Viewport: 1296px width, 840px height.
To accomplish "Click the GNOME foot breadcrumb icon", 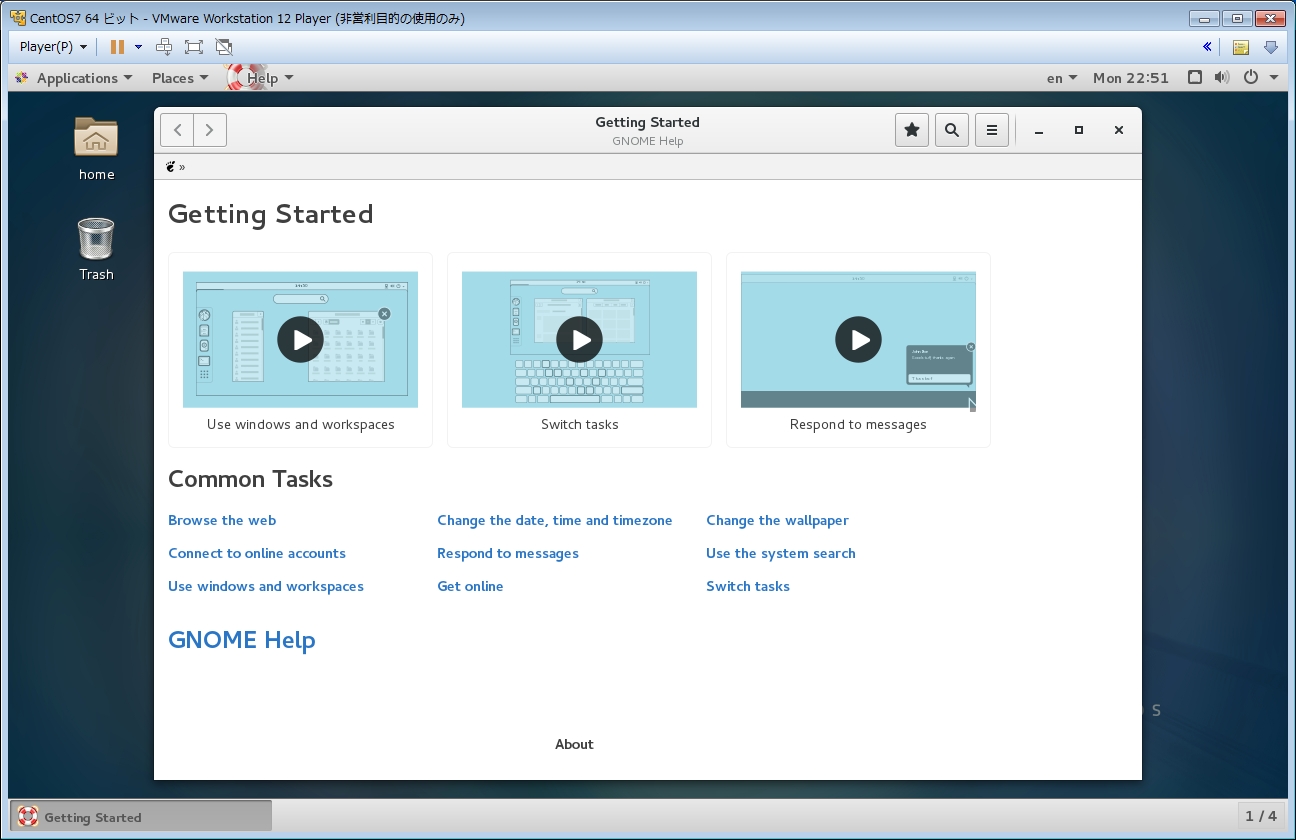I will tap(171, 167).
